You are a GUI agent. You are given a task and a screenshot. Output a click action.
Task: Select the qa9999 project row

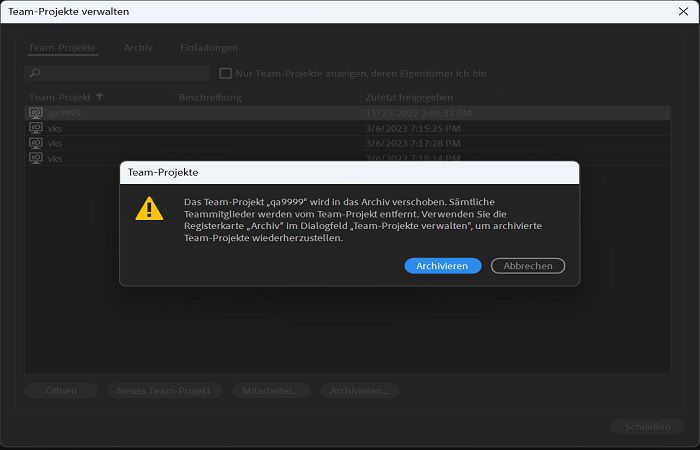pyautogui.click(x=347, y=113)
